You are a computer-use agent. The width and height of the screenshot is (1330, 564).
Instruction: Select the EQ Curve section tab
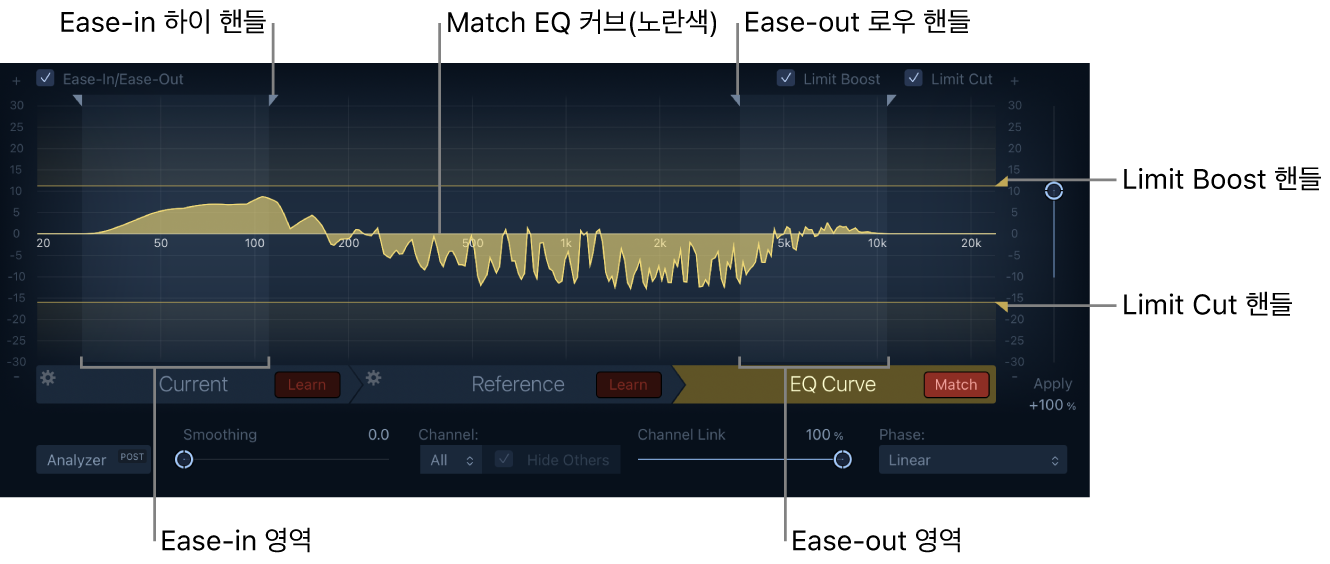click(x=833, y=384)
